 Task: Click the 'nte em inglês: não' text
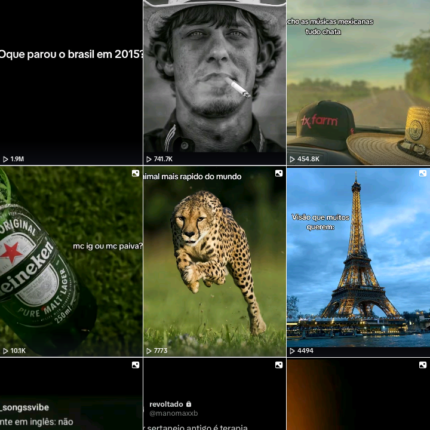coord(37,422)
